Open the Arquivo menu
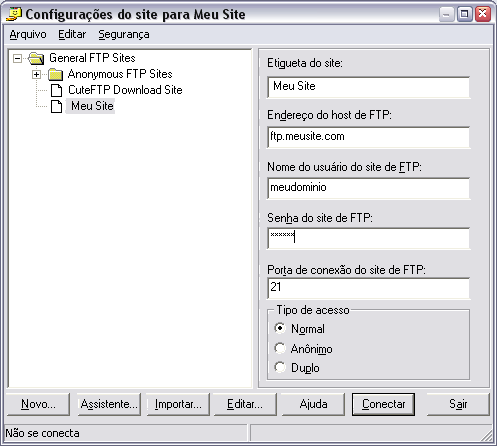497x446 pixels. tap(28, 34)
